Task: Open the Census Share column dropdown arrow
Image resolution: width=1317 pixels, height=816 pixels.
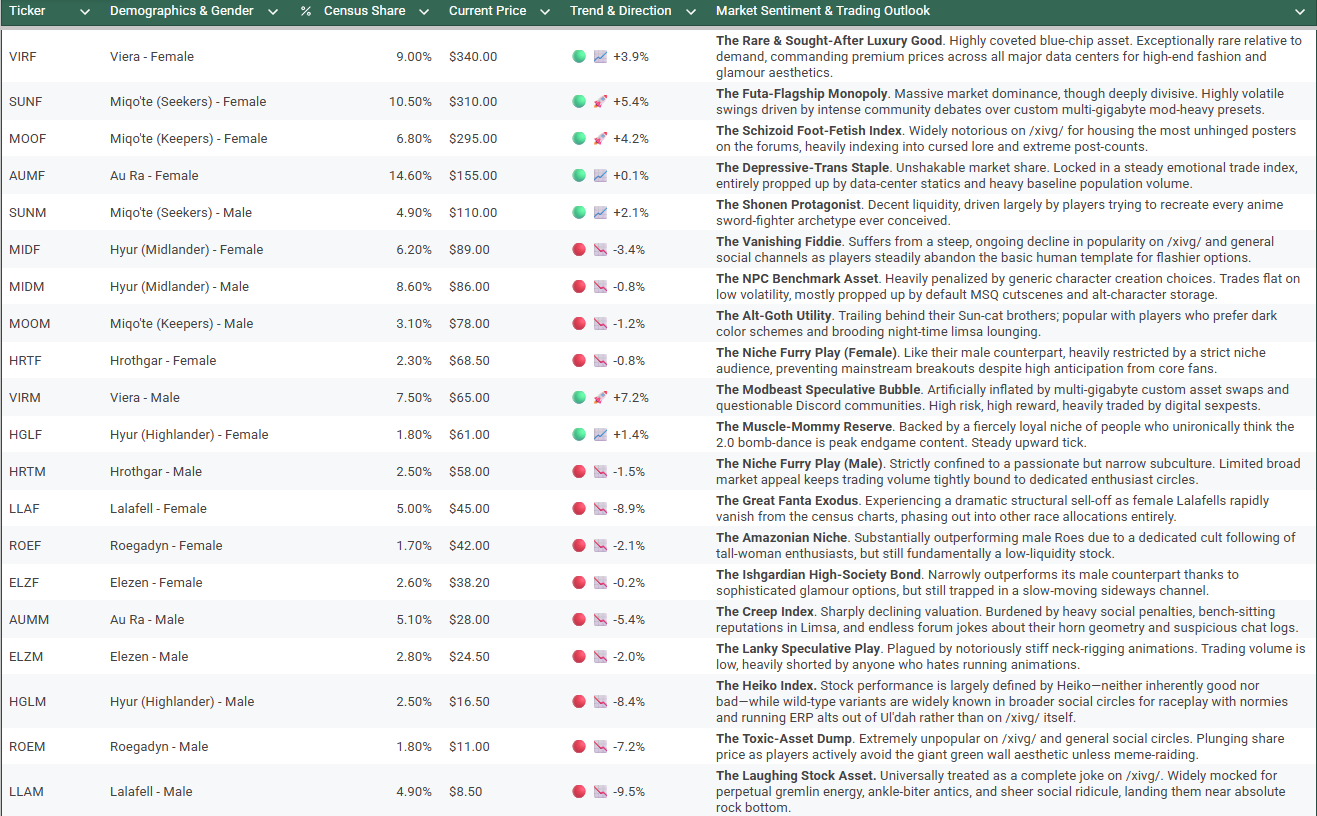Action: click(x=424, y=12)
